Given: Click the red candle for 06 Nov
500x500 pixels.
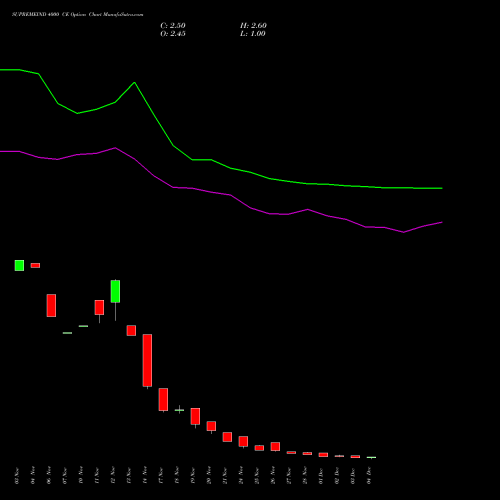Looking at the screenshot, I should (51, 305).
